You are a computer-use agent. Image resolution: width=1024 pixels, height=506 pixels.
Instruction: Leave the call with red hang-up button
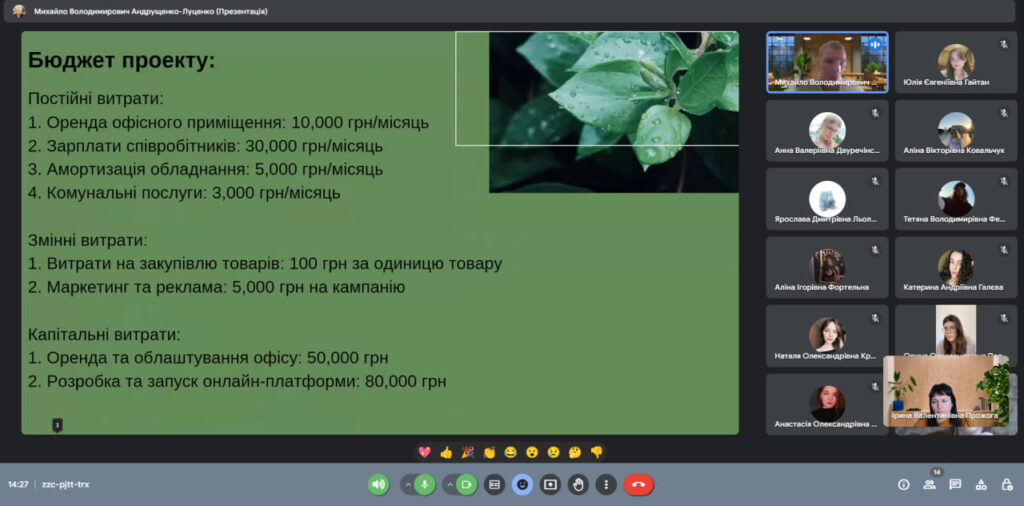tap(638, 484)
